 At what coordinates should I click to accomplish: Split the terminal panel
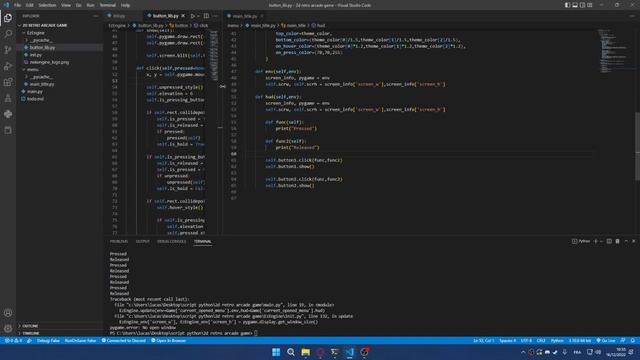(609, 241)
